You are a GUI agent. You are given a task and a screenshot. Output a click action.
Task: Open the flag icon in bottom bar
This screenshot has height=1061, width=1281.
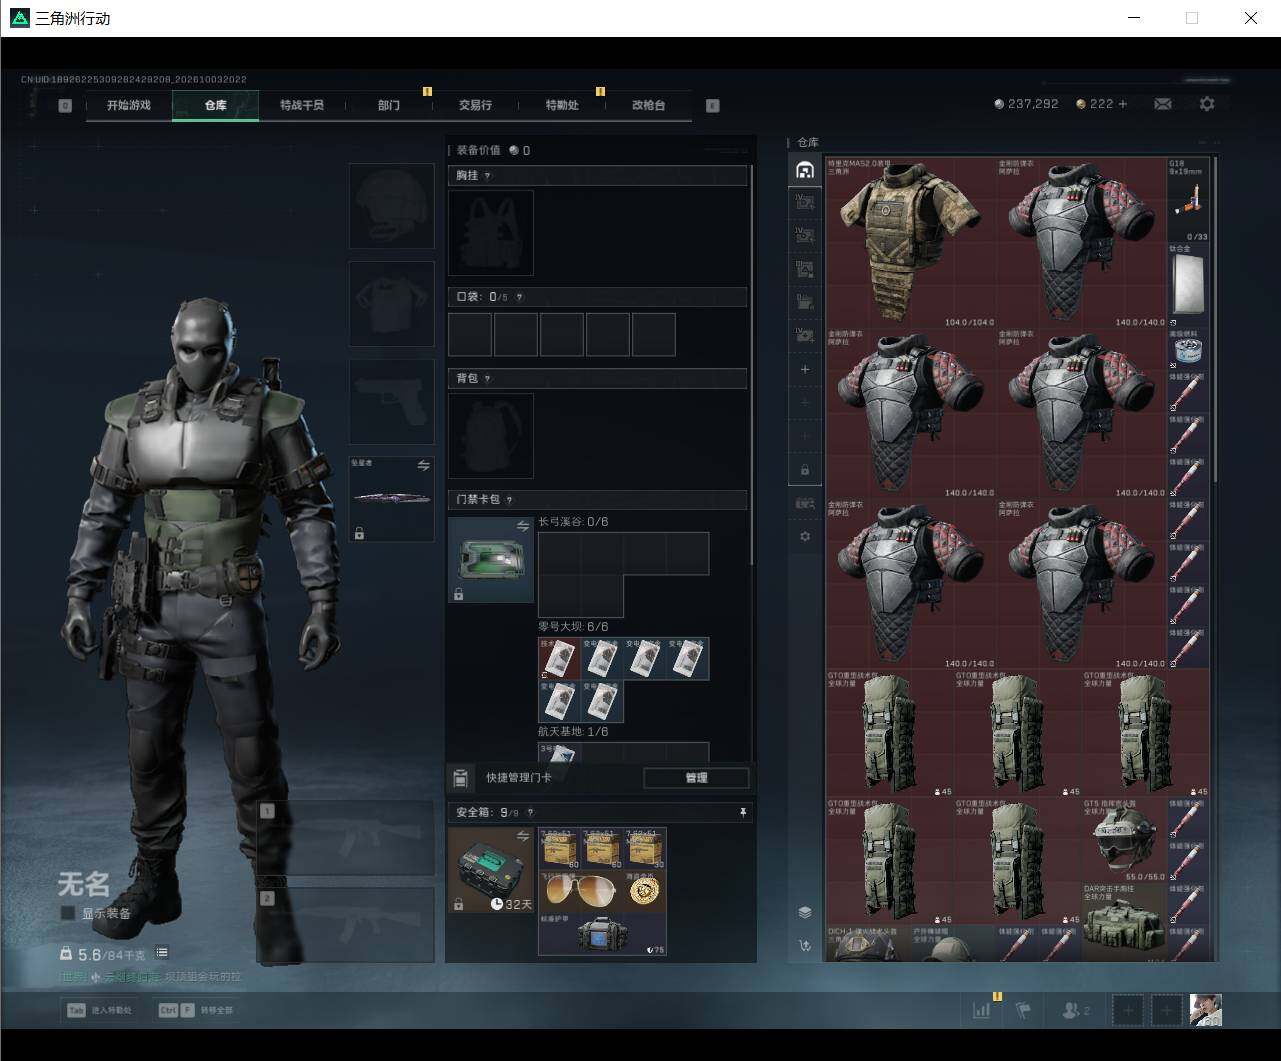point(1023,1010)
